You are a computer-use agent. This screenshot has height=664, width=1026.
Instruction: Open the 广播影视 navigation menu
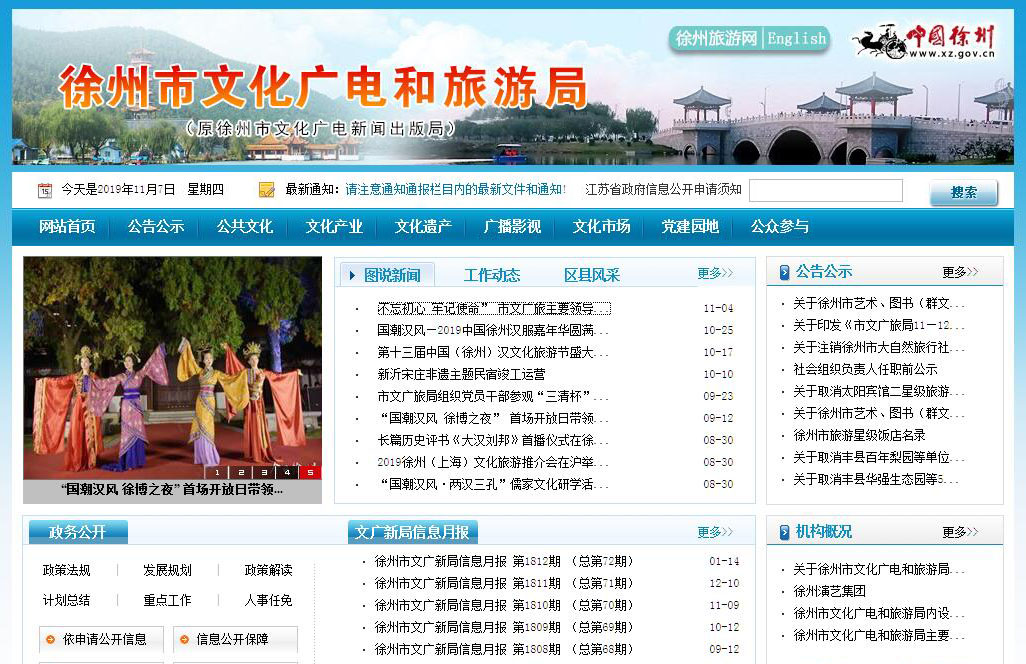coord(512,227)
